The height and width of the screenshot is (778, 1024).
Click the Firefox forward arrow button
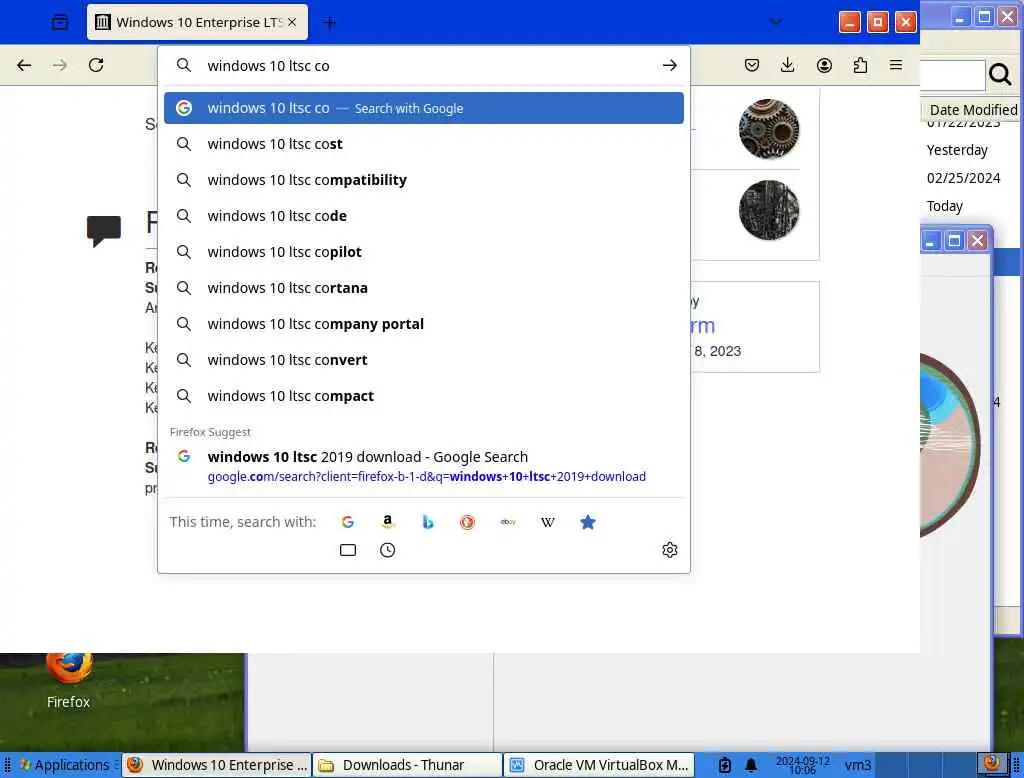pyautogui.click(x=60, y=65)
